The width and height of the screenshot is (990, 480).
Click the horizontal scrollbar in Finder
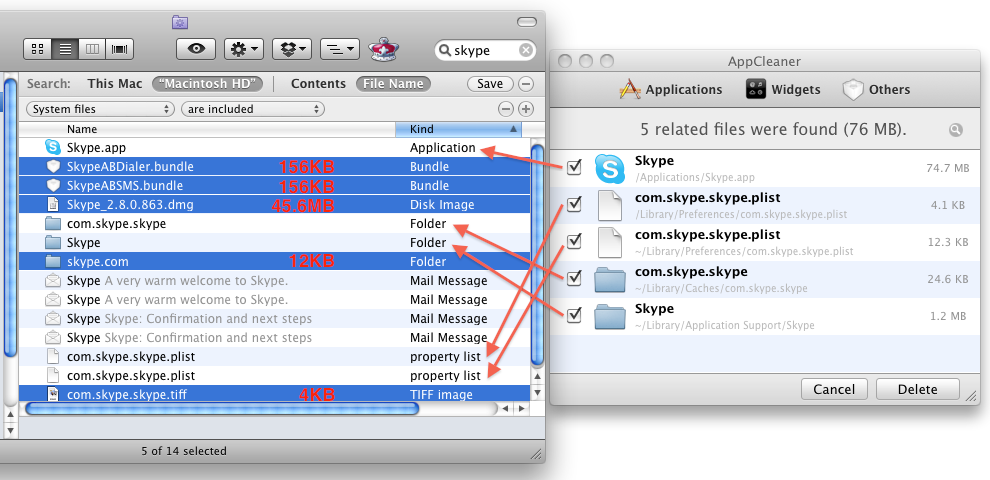[x=221, y=409]
